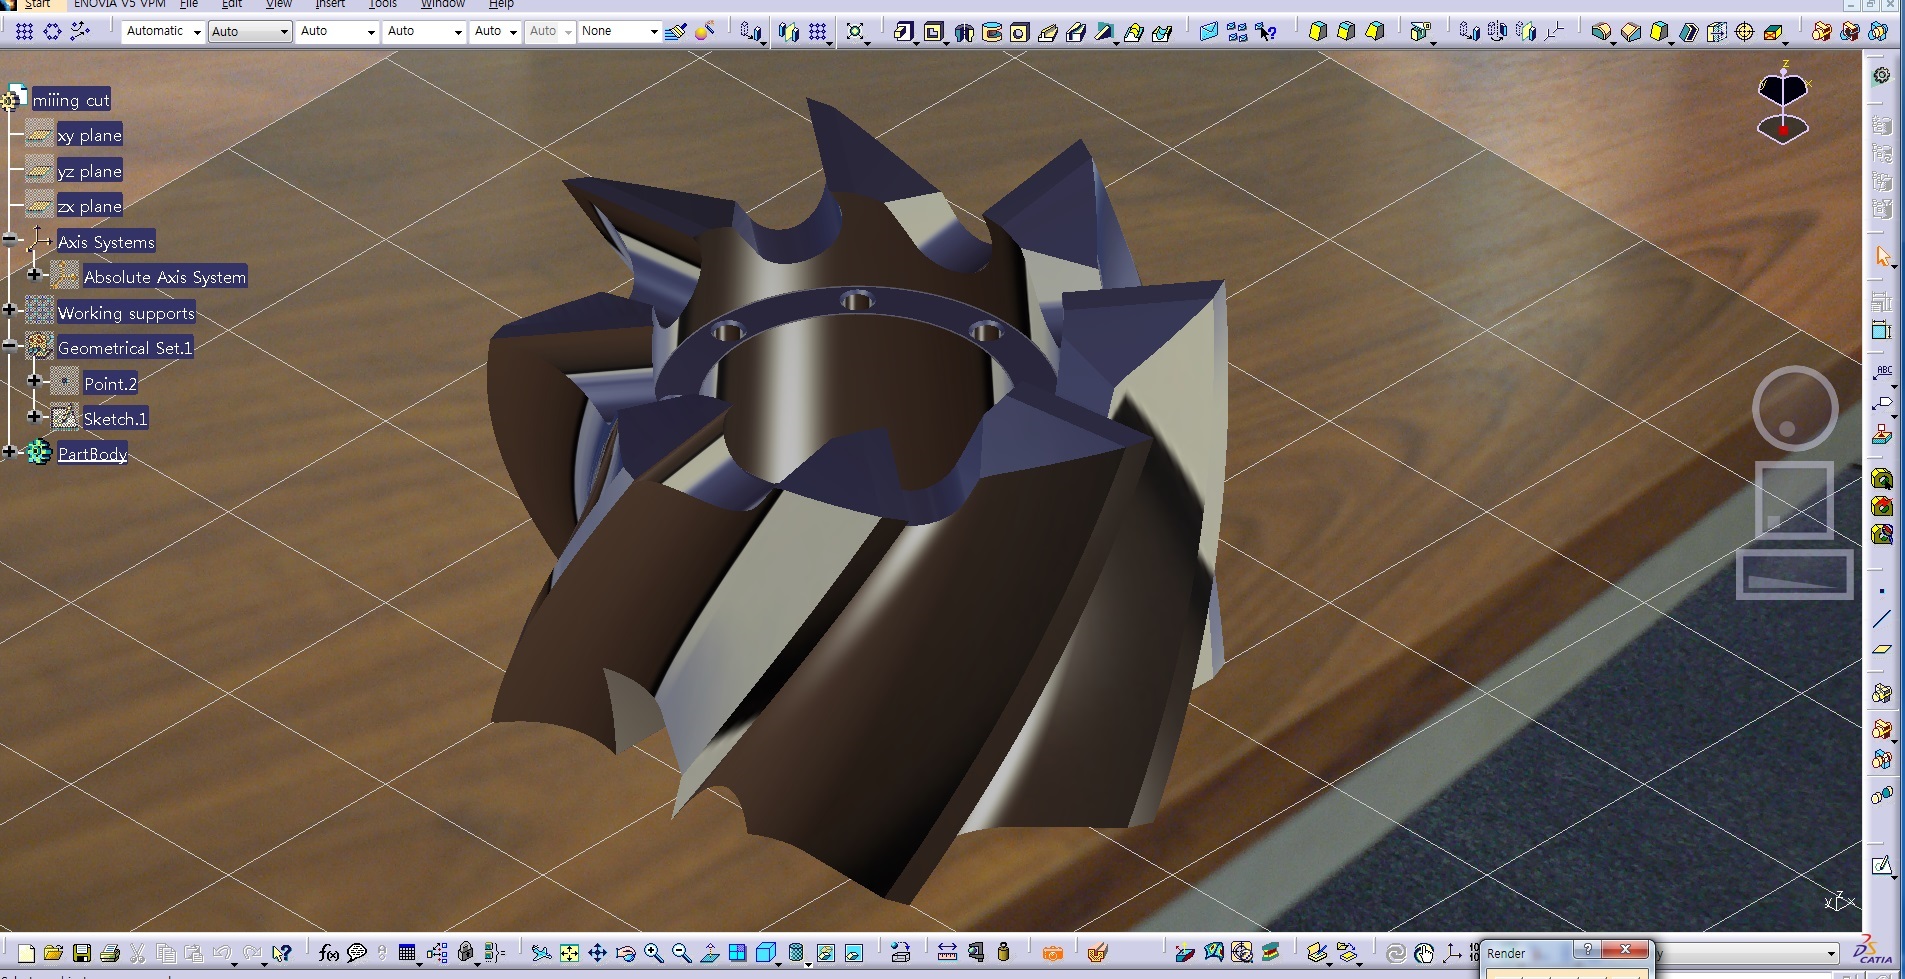
Task: Open the Tools menu
Action: (x=383, y=4)
